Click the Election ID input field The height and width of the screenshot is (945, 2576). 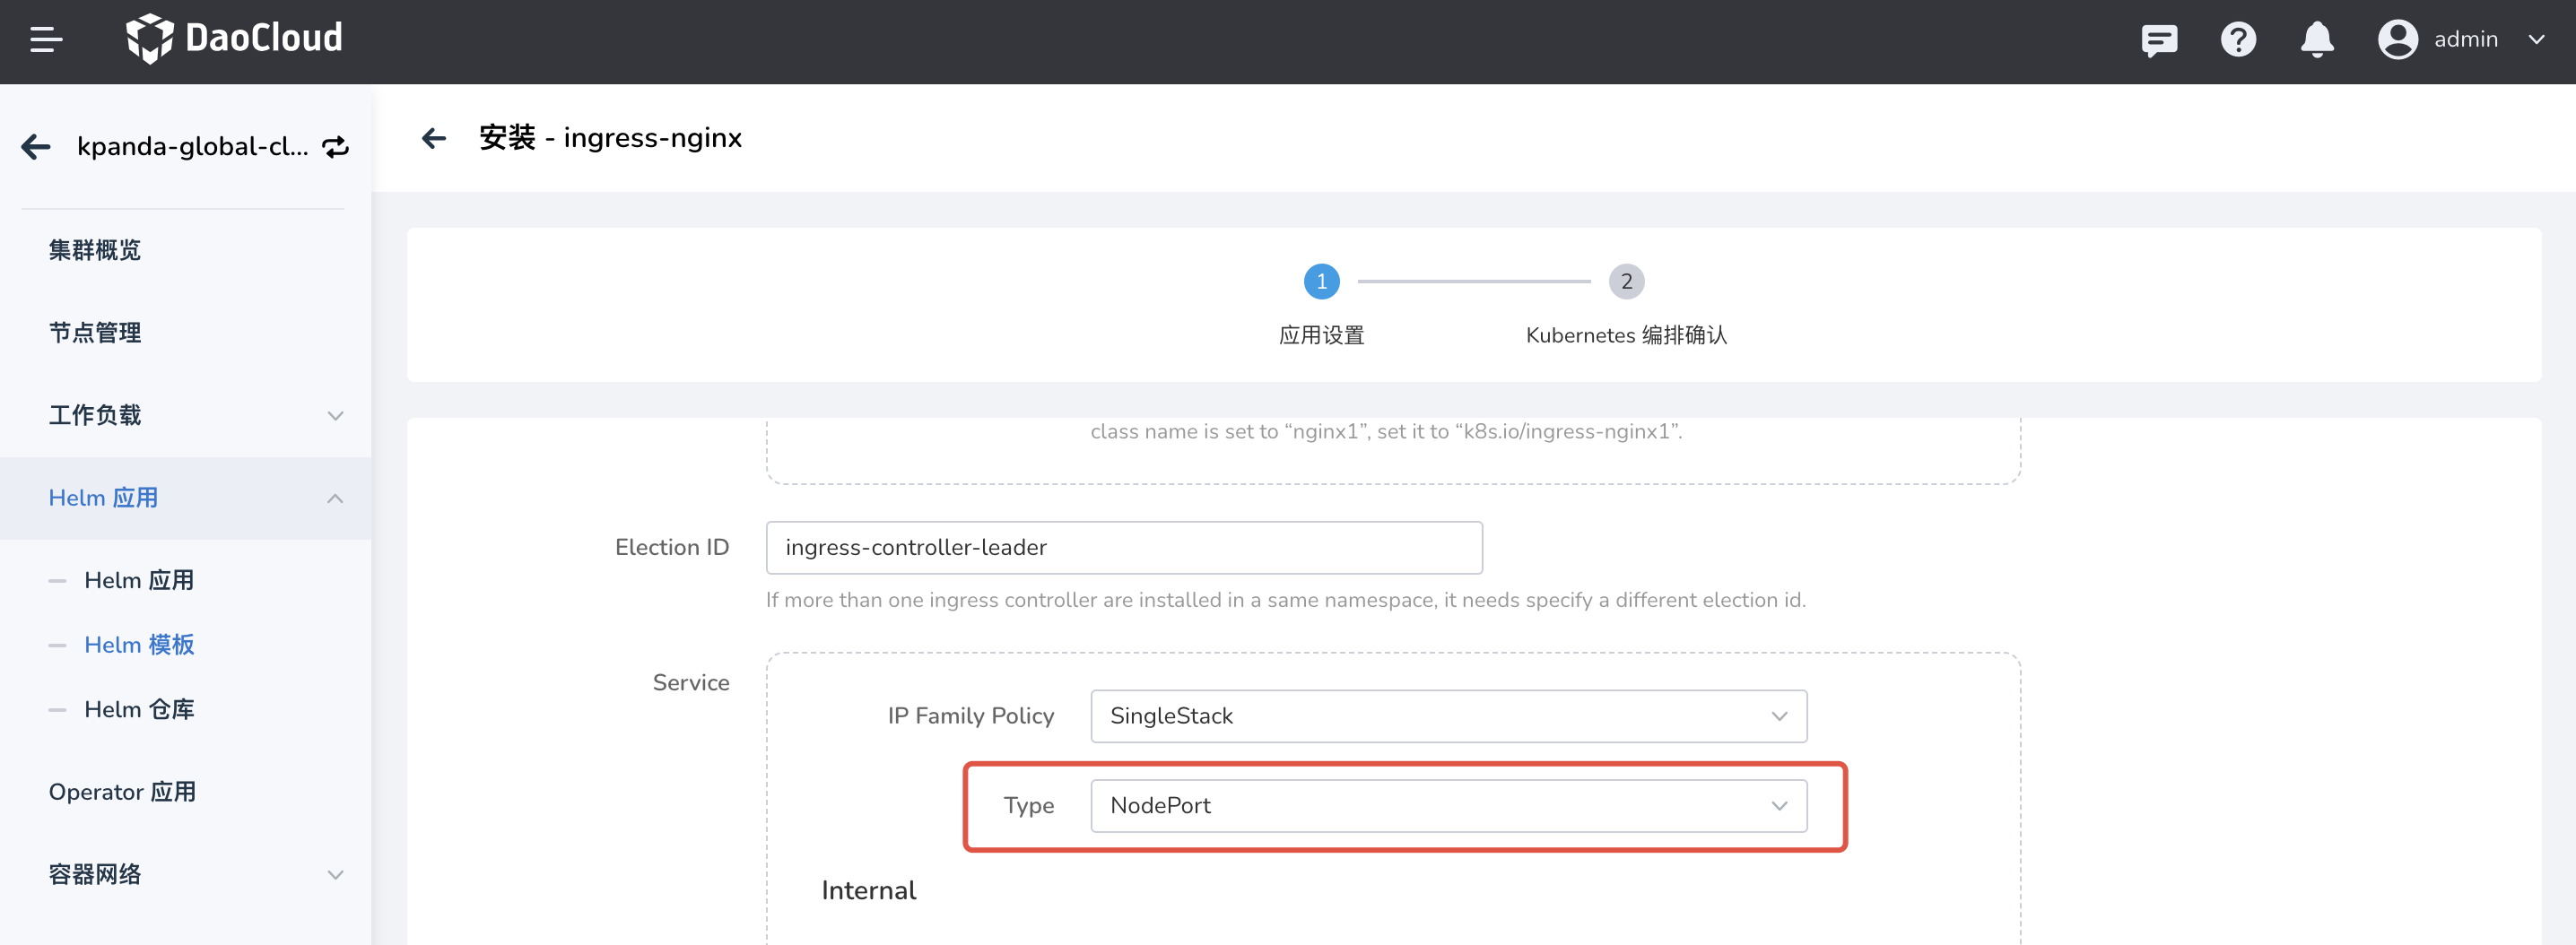[1124, 547]
